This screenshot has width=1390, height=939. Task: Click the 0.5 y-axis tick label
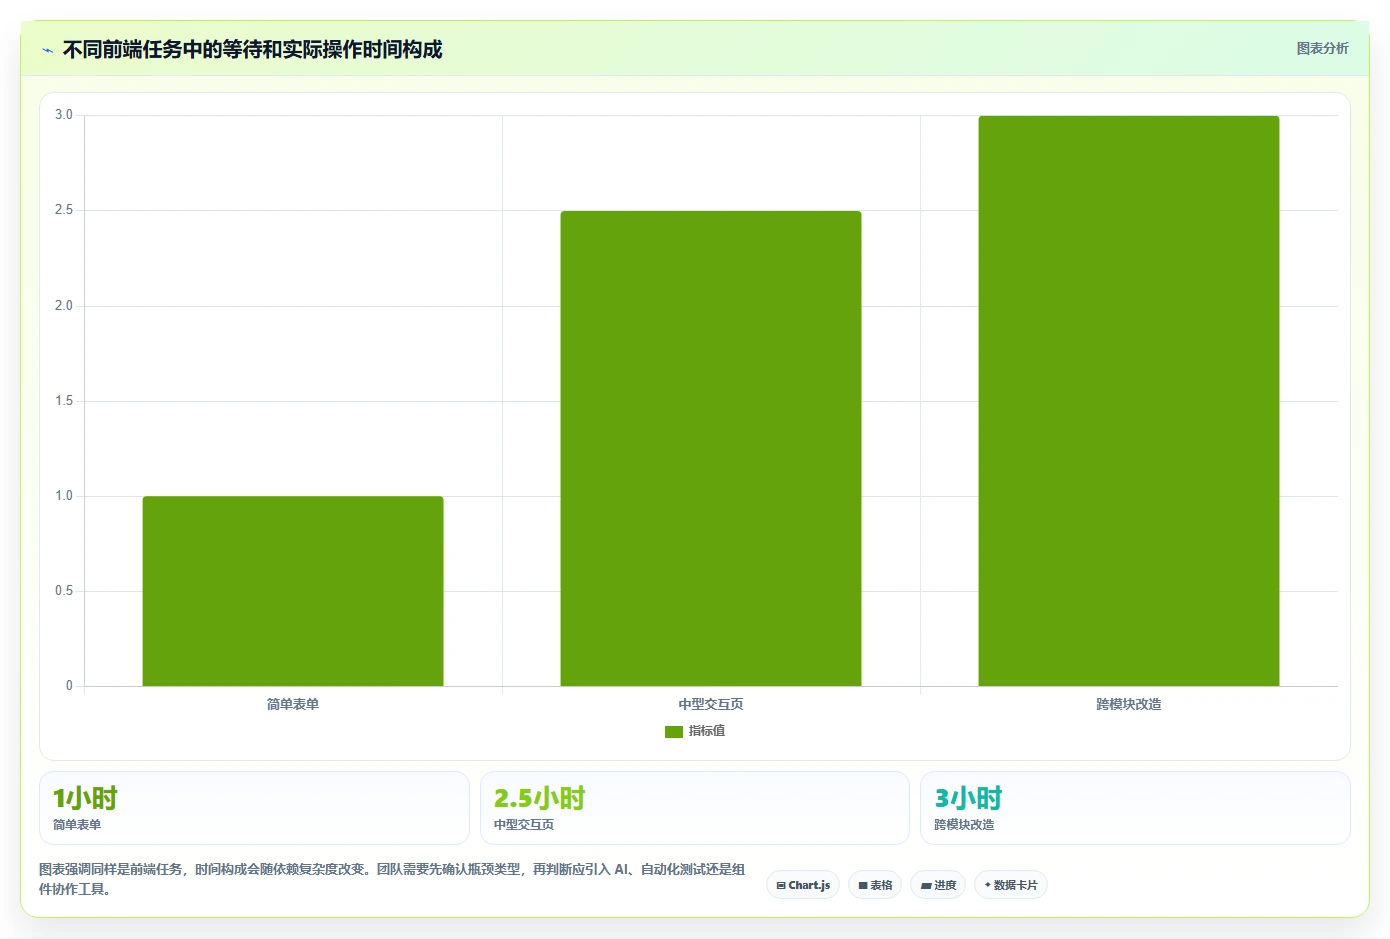pyautogui.click(x=64, y=591)
